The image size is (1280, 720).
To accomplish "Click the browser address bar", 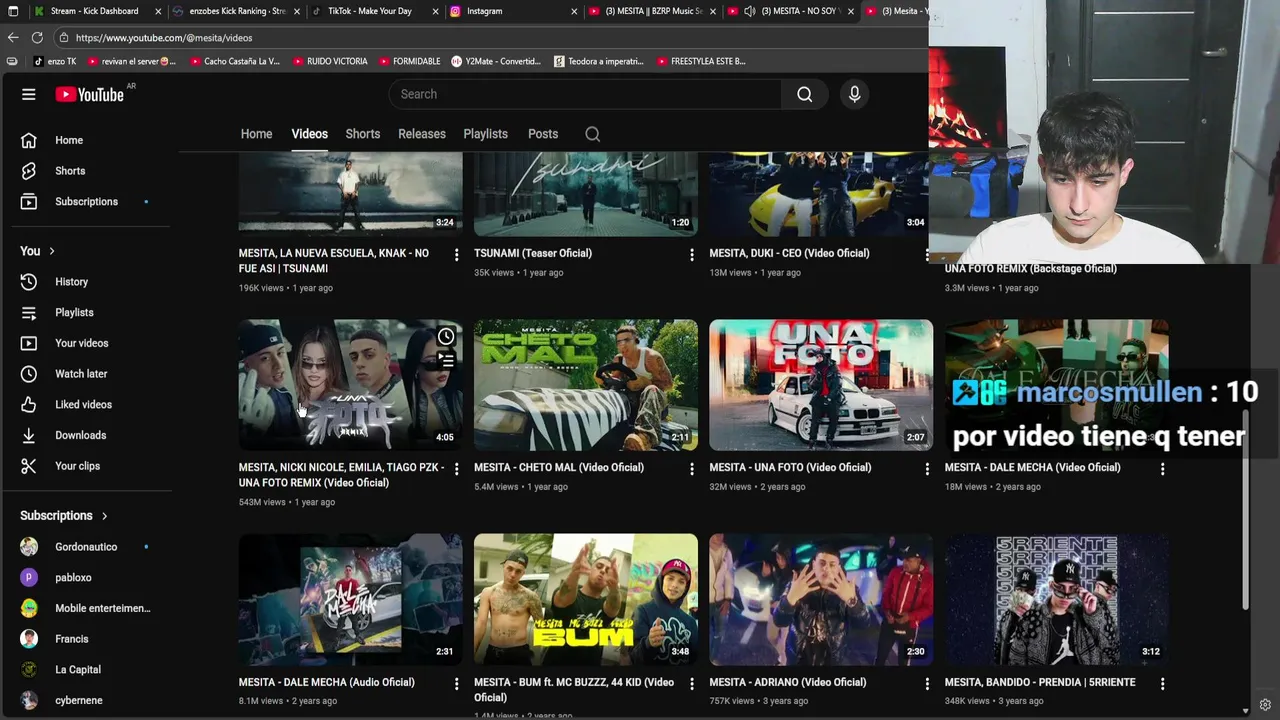I will click(490, 37).
